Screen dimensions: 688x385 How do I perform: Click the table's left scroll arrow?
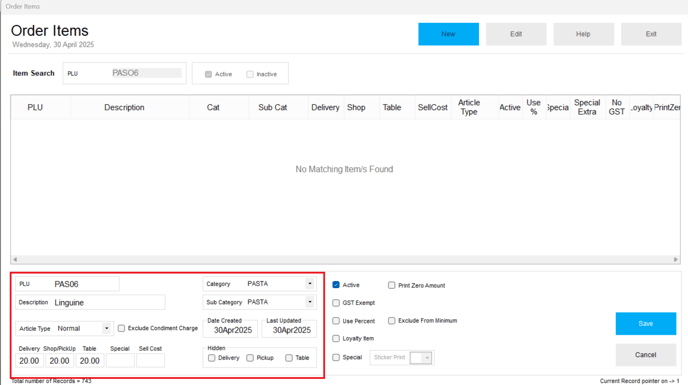pyautogui.click(x=15, y=259)
